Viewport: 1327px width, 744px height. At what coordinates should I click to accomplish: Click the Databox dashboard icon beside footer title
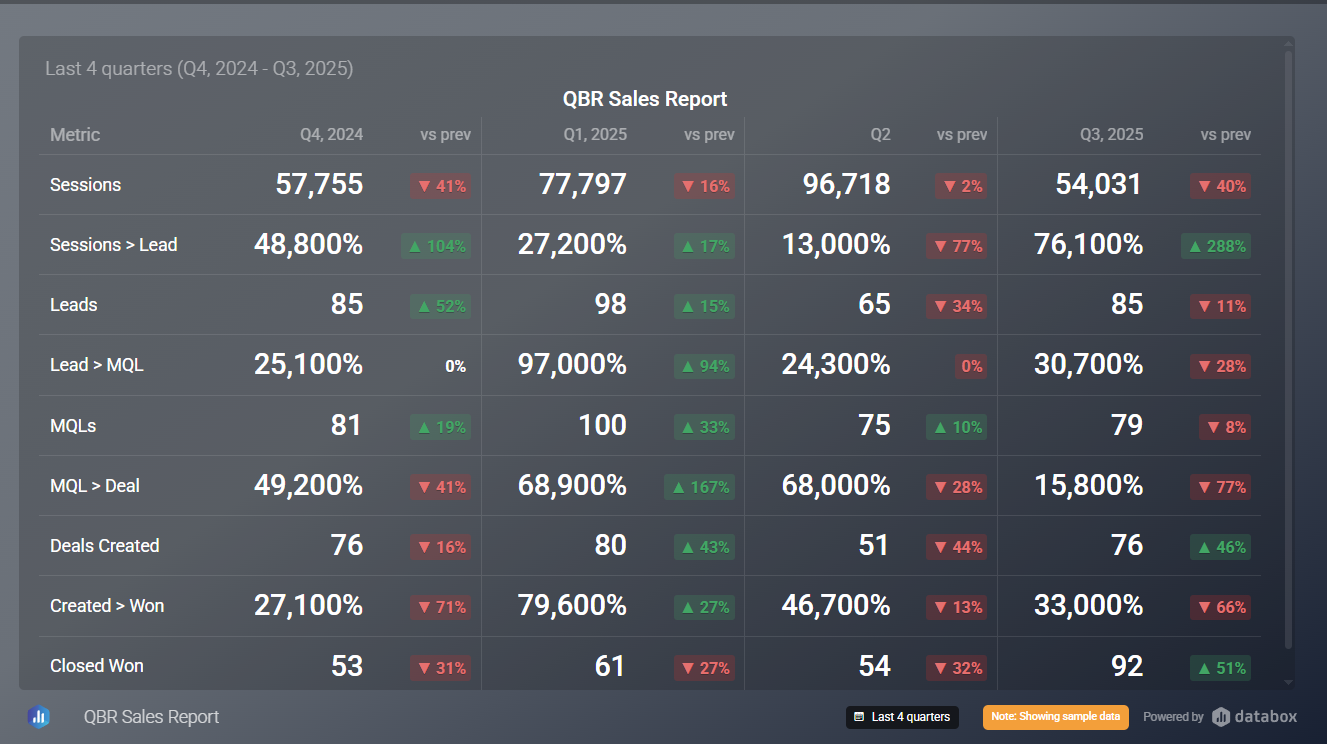point(39,716)
